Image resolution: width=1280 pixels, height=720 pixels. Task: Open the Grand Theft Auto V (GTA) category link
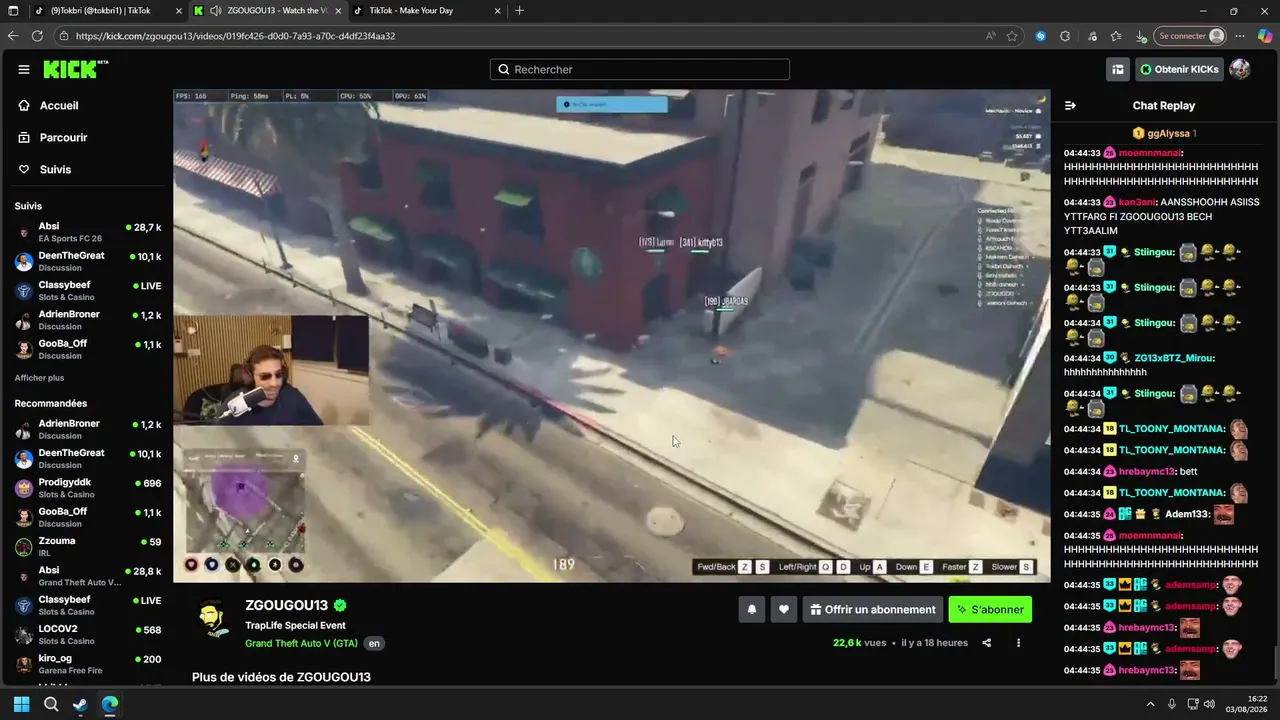click(301, 643)
